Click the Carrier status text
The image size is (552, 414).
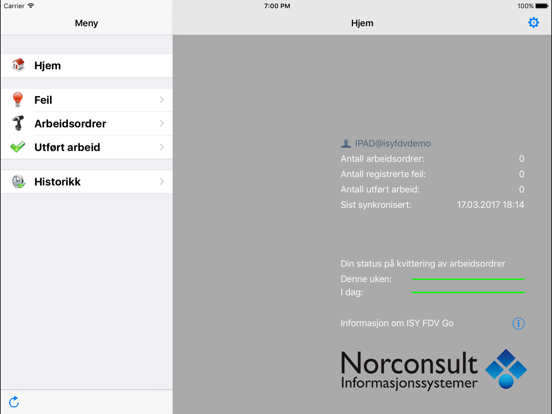(14, 6)
